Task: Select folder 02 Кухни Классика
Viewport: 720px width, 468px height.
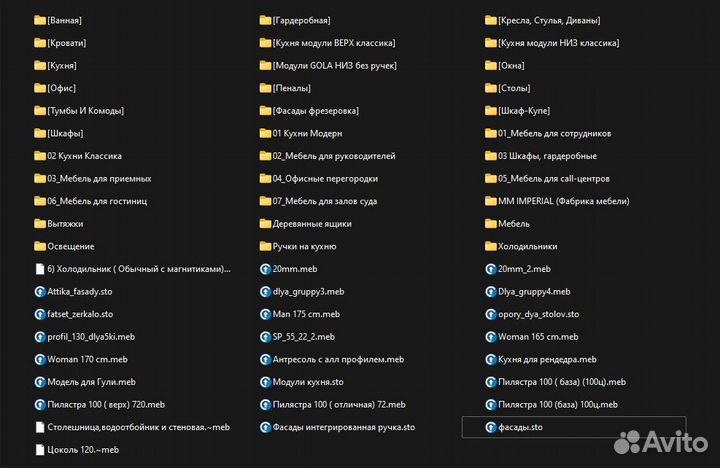Action: (84, 156)
